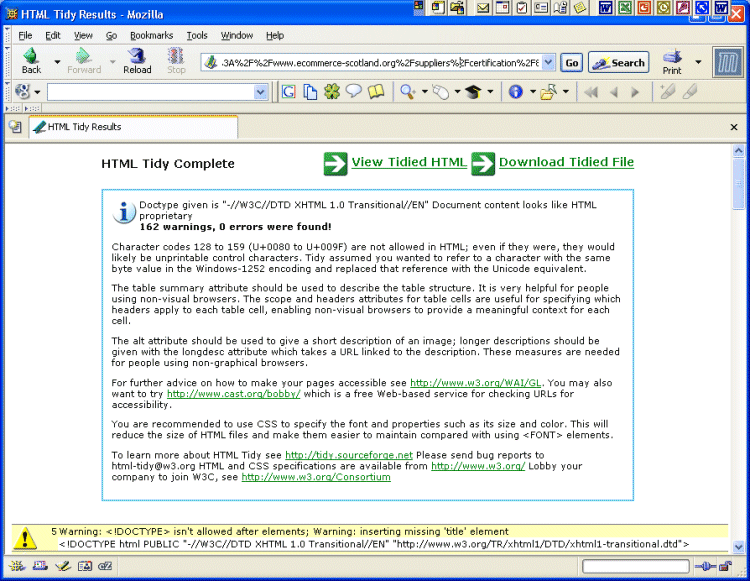
Task: Select the HTML Tidy Results tab
Action: pos(133,127)
